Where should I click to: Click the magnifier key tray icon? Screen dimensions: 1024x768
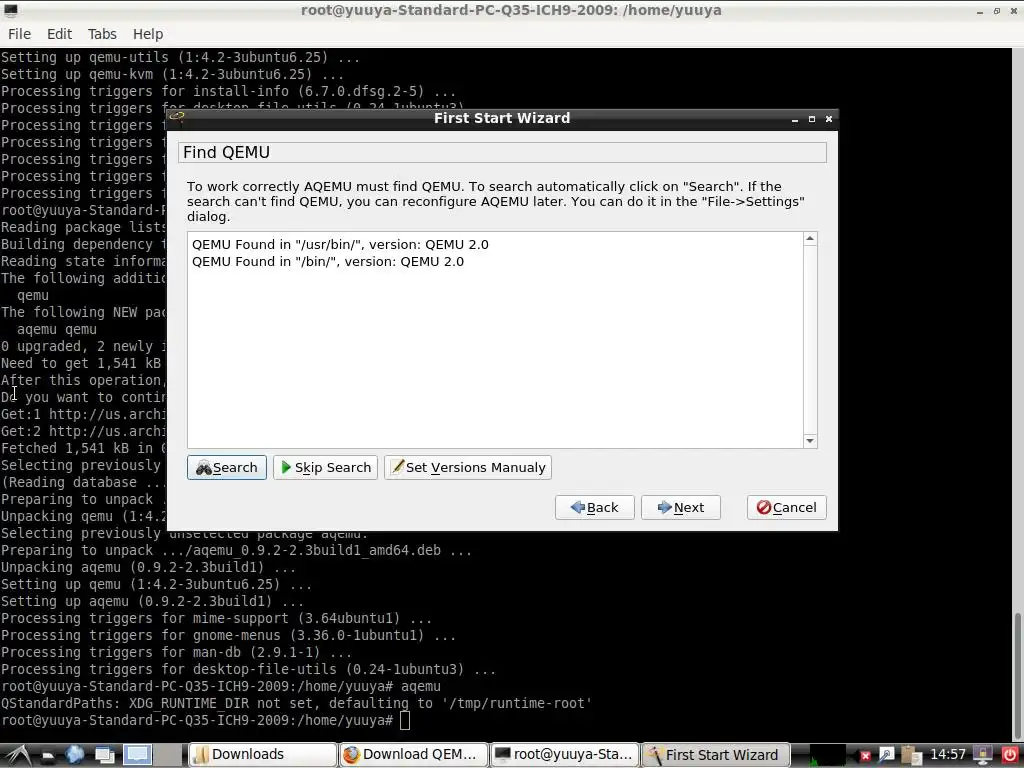[886, 756]
